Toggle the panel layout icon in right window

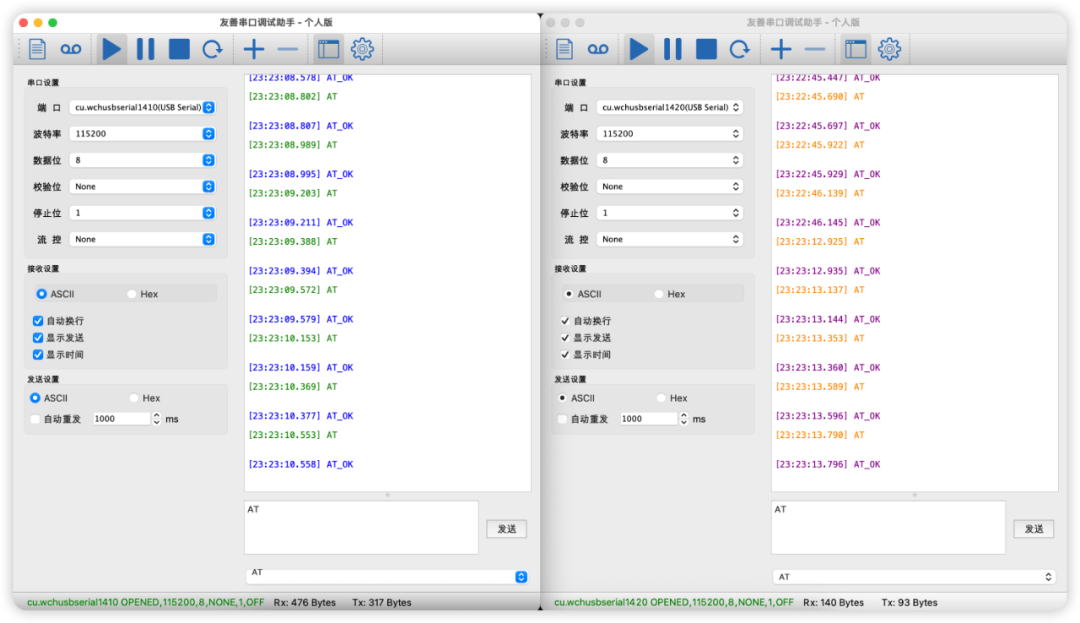pos(855,49)
